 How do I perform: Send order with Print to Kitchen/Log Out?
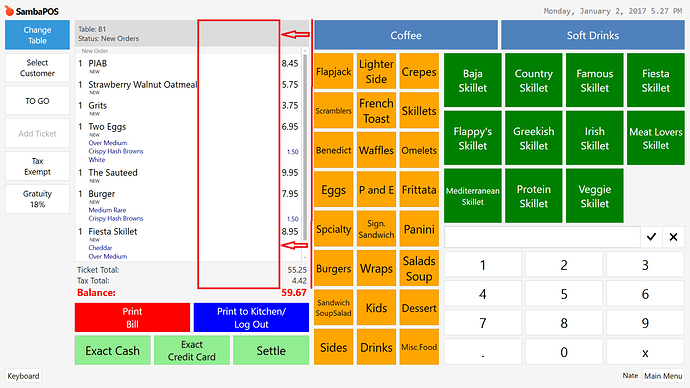251,318
